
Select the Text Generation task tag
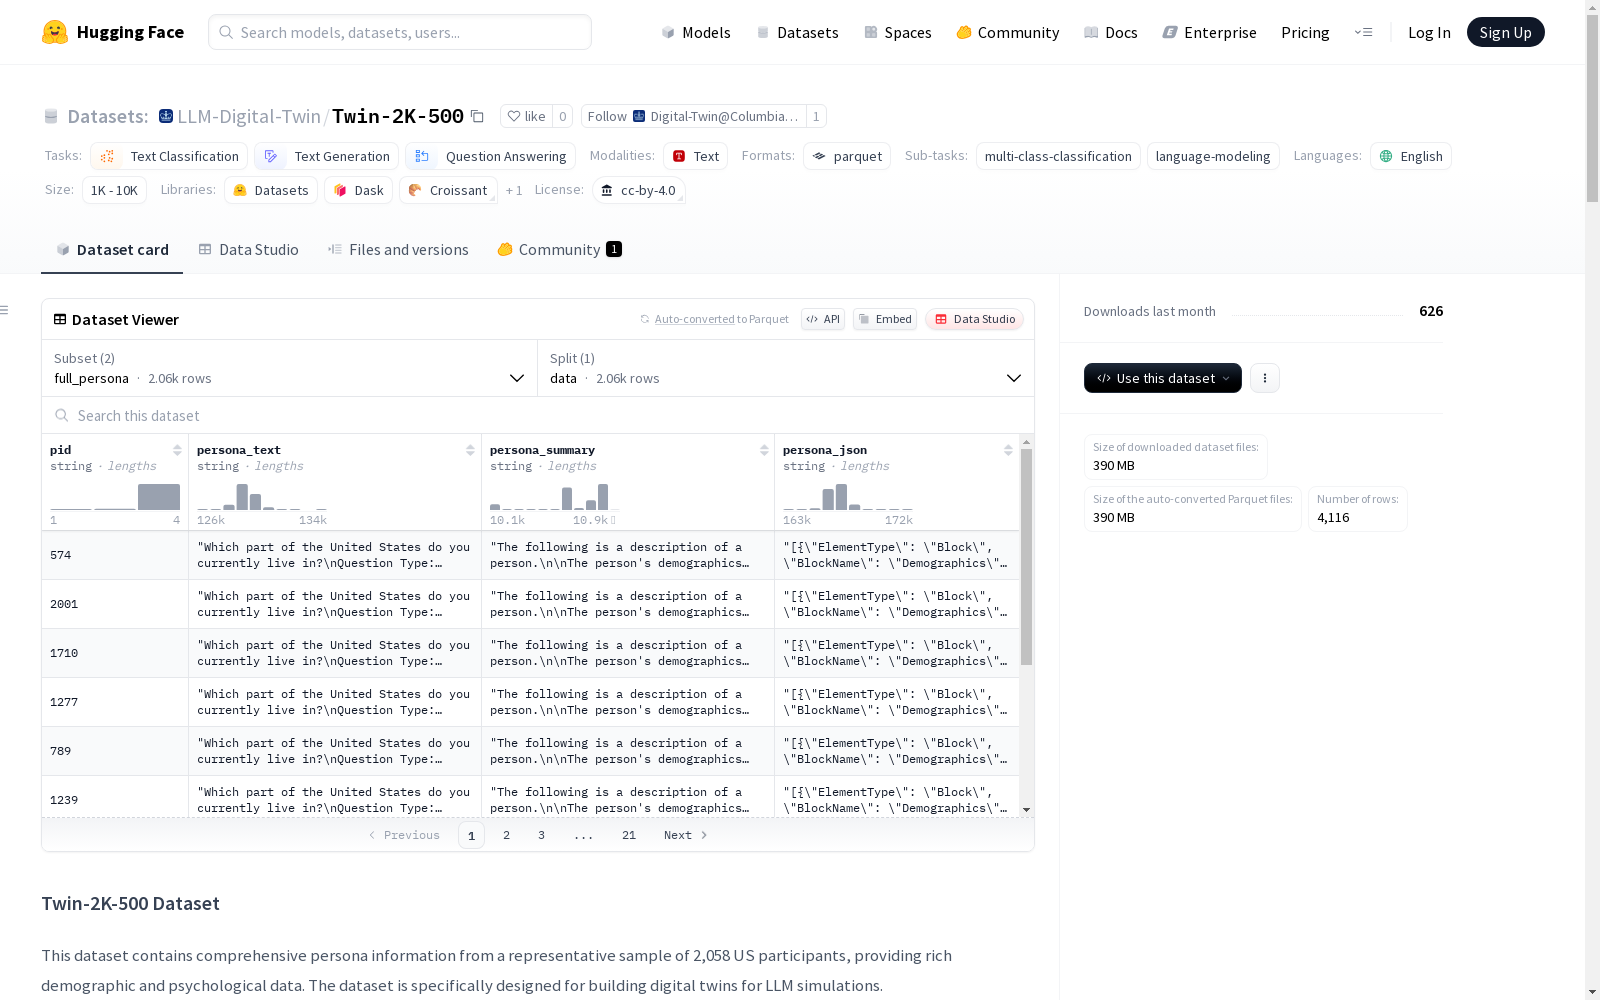[326, 156]
